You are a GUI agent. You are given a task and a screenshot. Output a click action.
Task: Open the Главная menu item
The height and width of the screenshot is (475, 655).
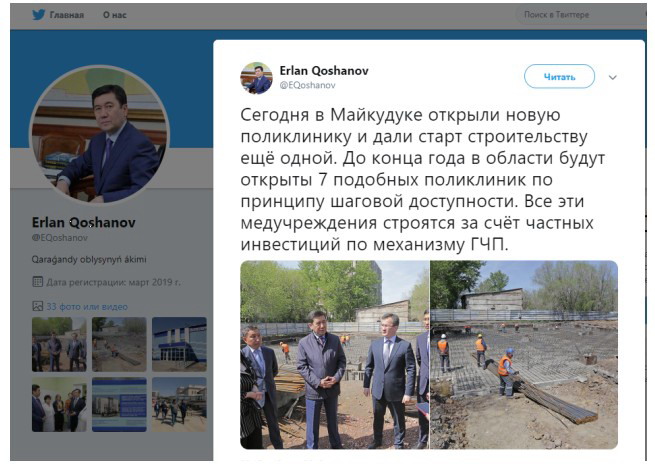[66, 15]
